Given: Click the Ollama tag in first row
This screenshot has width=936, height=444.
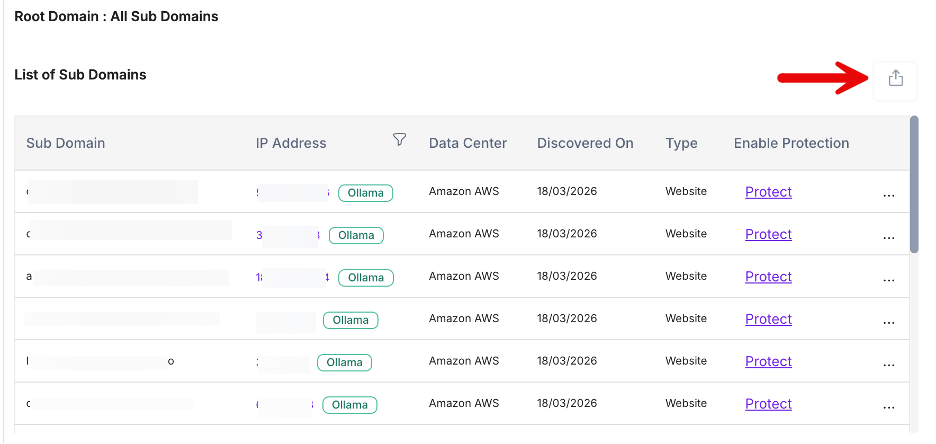Looking at the screenshot, I should (x=365, y=193).
